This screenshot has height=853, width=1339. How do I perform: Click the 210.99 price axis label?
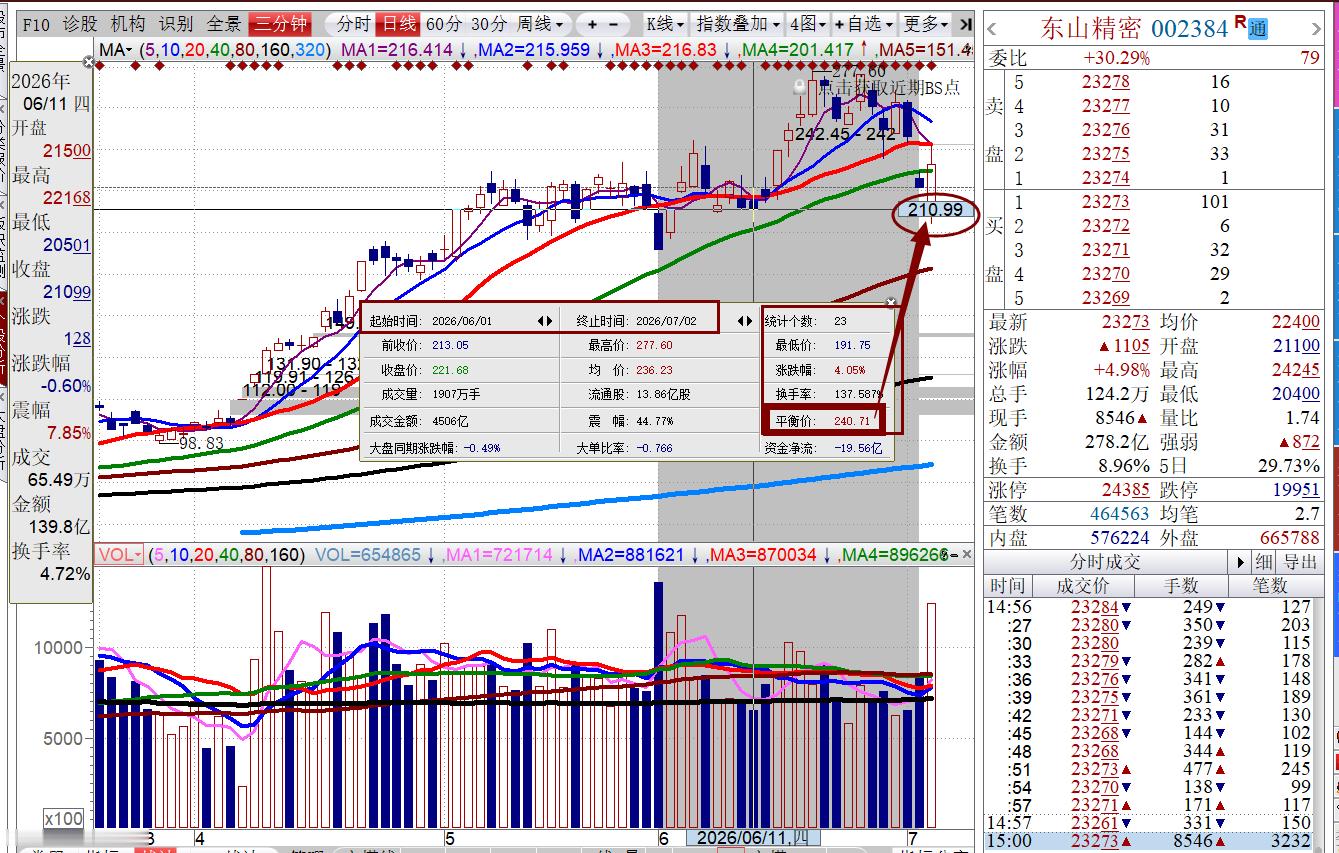[935, 210]
